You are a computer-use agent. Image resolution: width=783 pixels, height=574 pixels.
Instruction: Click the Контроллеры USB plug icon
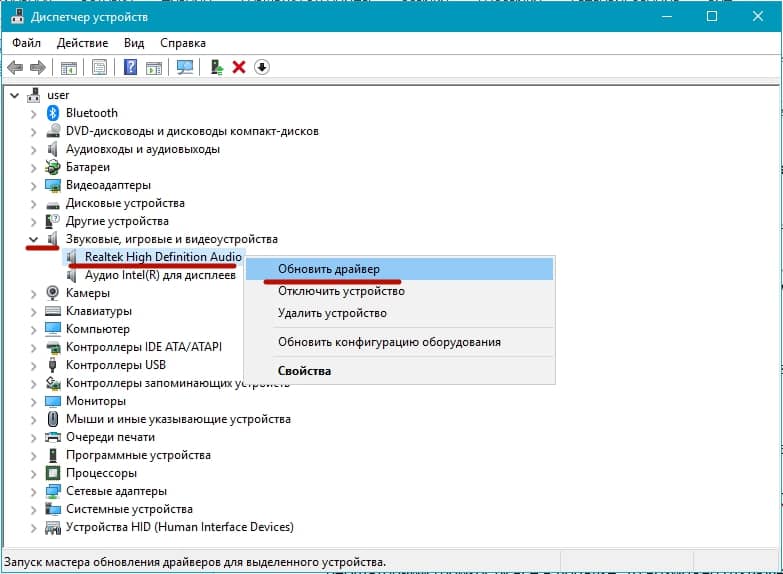pyautogui.click(x=53, y=365)
